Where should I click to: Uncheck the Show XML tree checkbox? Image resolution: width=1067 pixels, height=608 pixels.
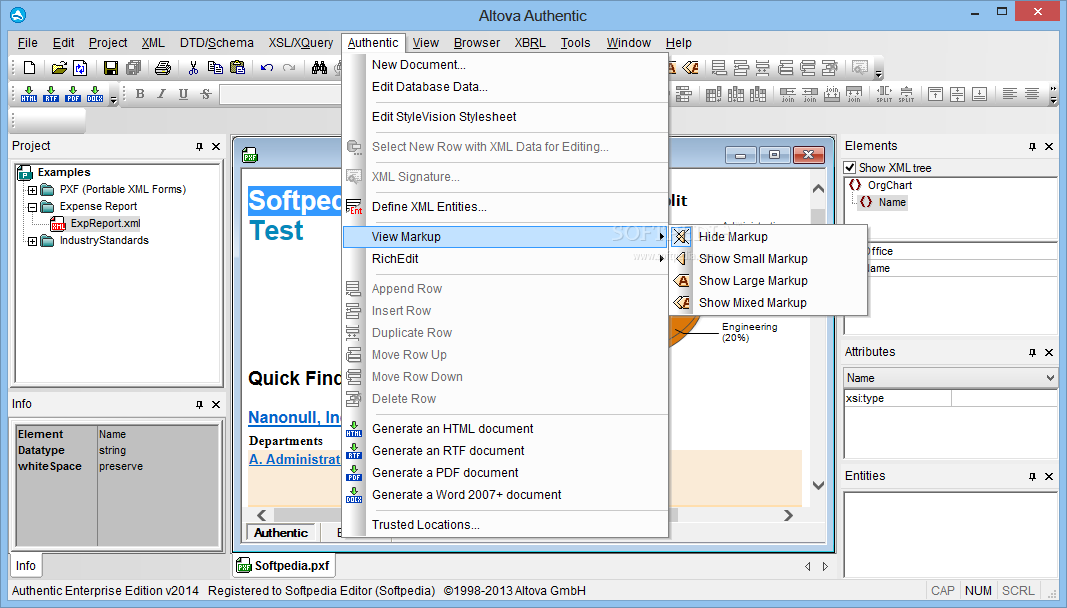tap(850, 167)
